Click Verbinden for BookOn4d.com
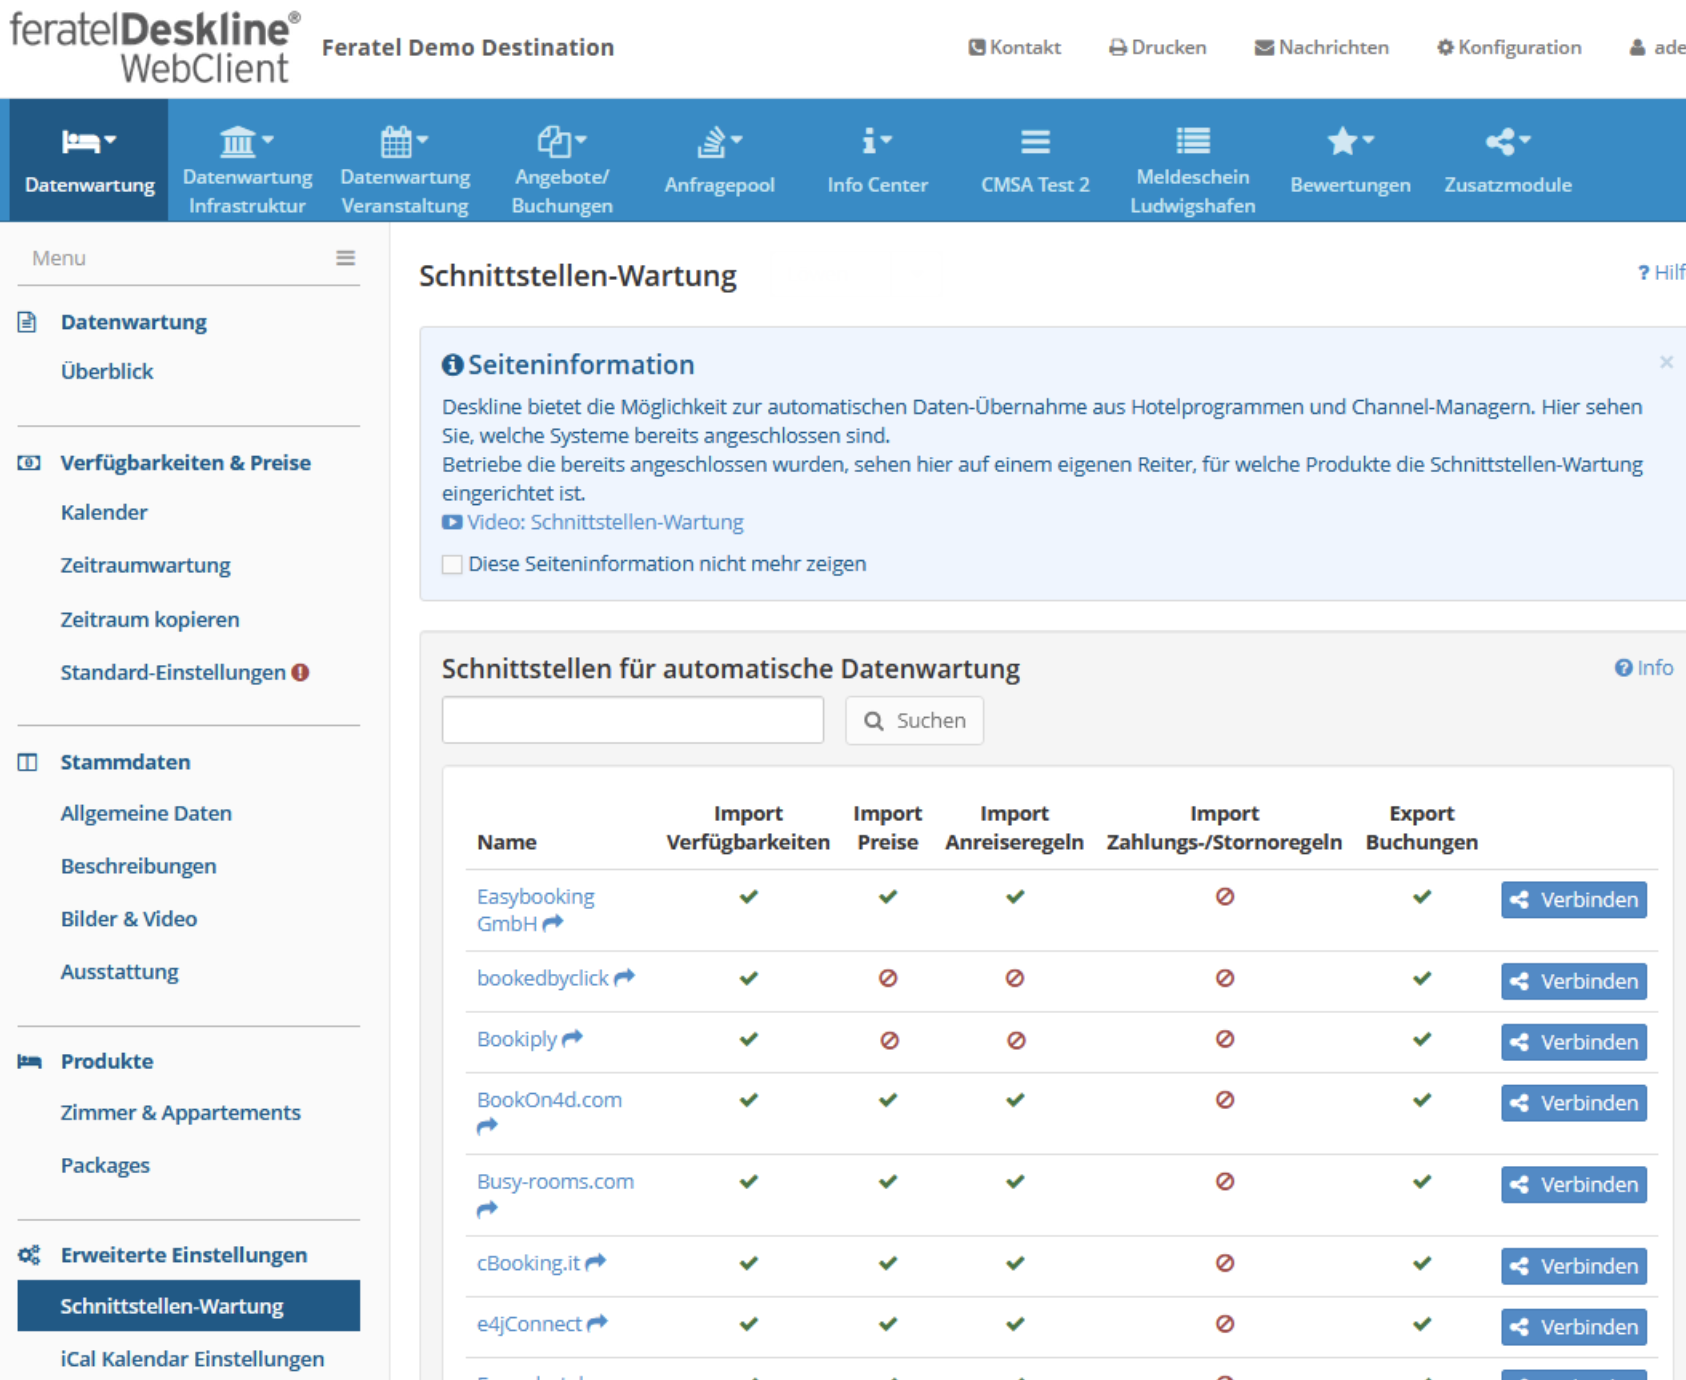Screen dimensions: 1686x1380 point(1573,1103)
